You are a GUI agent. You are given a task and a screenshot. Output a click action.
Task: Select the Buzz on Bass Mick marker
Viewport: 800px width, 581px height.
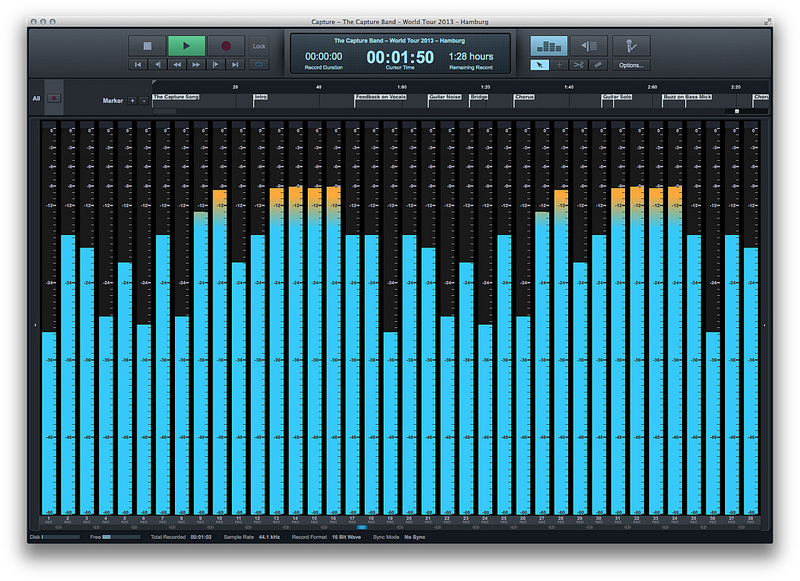click(x=687, y=96)
